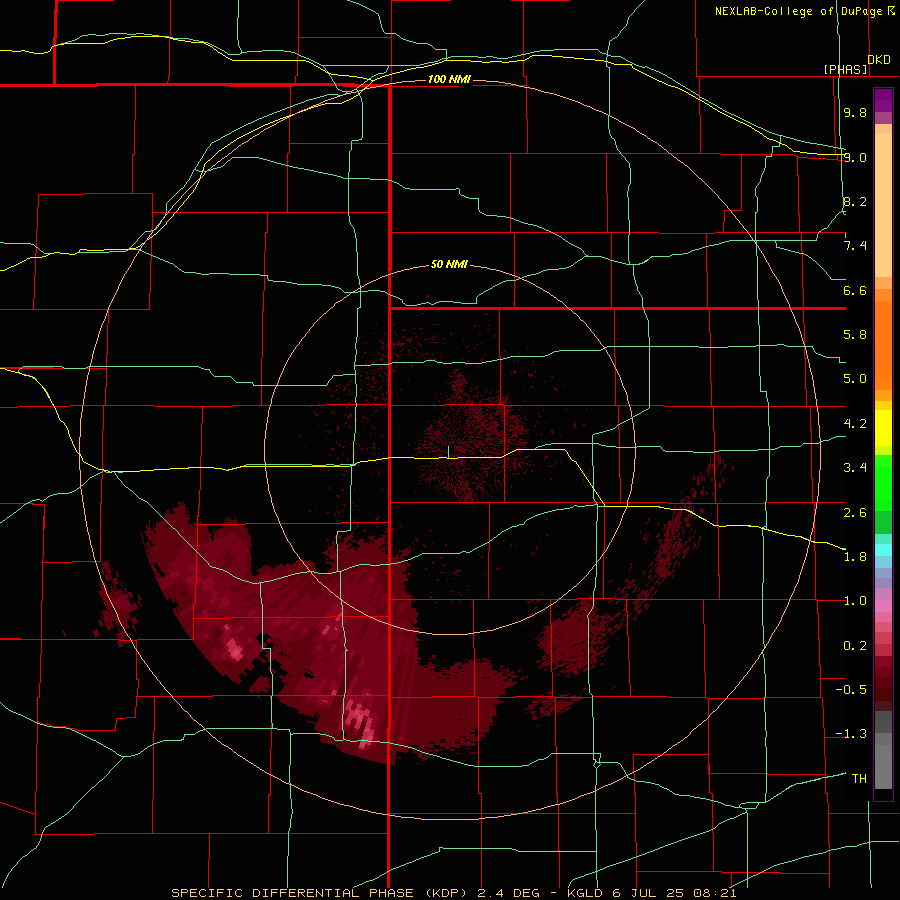This screenshot has width=900, height=900.
Task: Select the "-1.3" legend value
Action: pyautogui.click(x=851, y=734)
